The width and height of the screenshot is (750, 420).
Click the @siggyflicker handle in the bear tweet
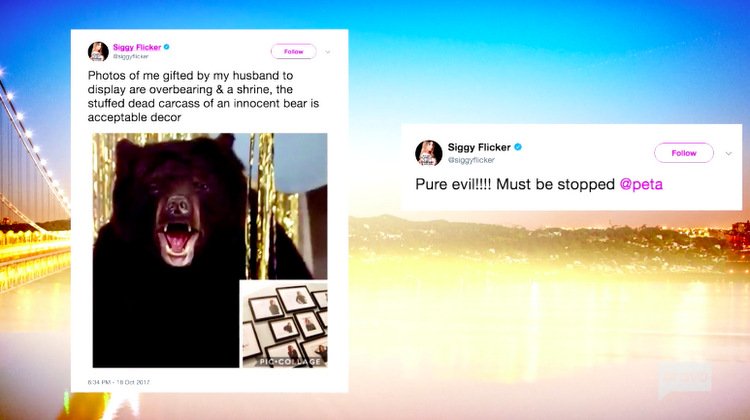point(131,56)
